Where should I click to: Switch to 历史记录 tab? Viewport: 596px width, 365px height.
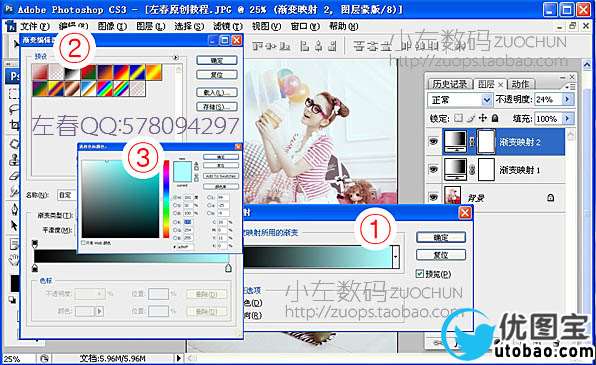tap(450, 84)
